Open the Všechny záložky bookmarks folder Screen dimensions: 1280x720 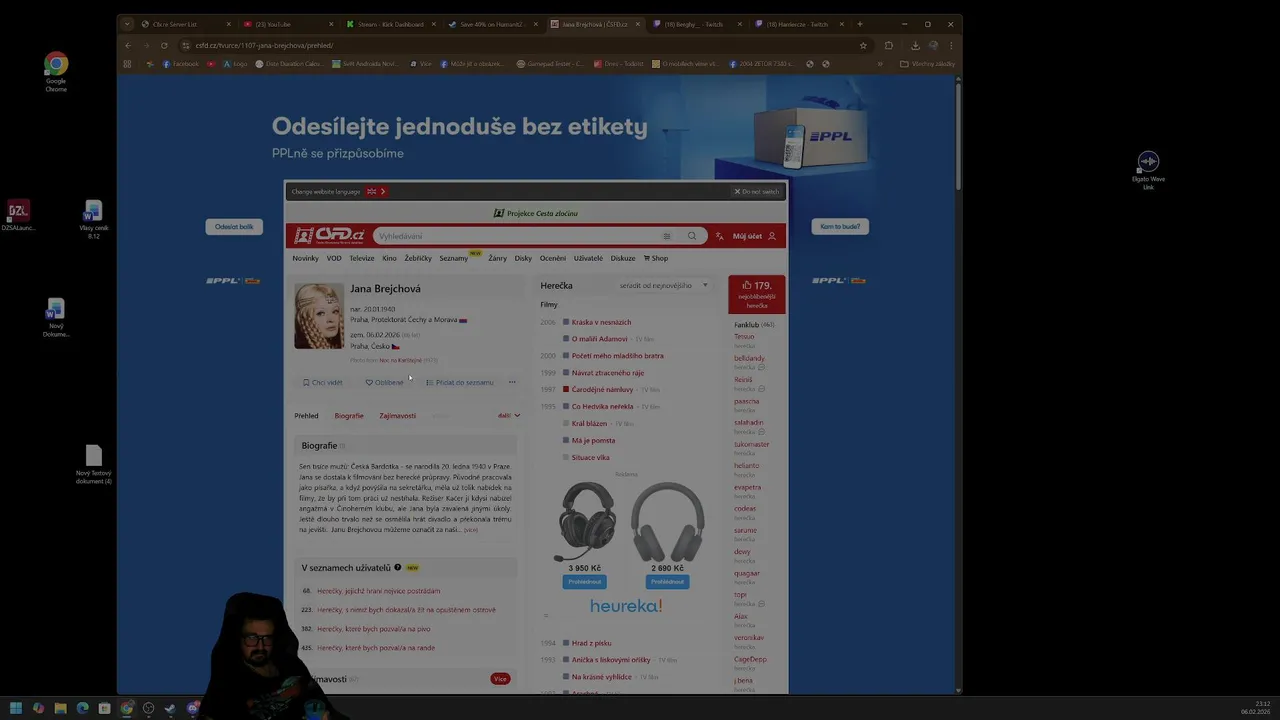tap(927, 64)
